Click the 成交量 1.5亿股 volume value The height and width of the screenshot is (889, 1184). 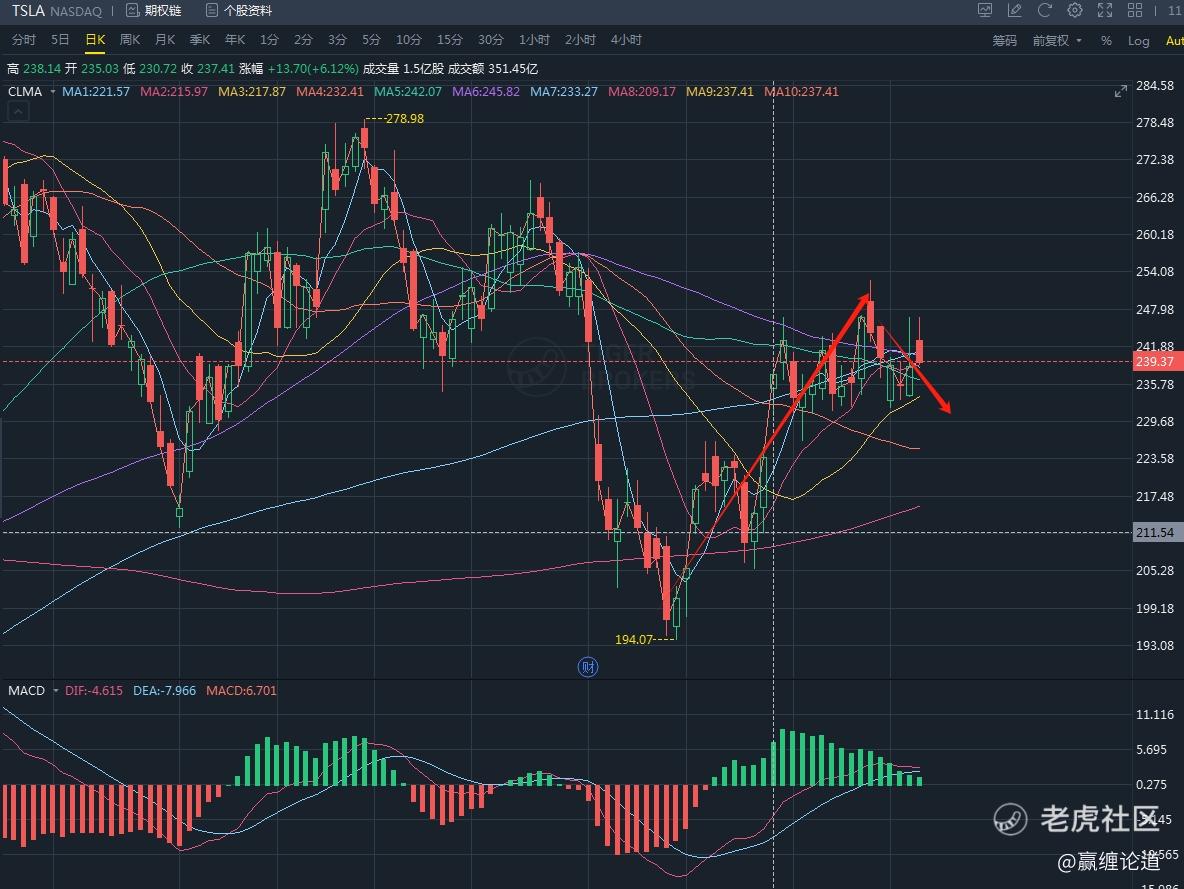pyautogui.click(x=403, y=69)
